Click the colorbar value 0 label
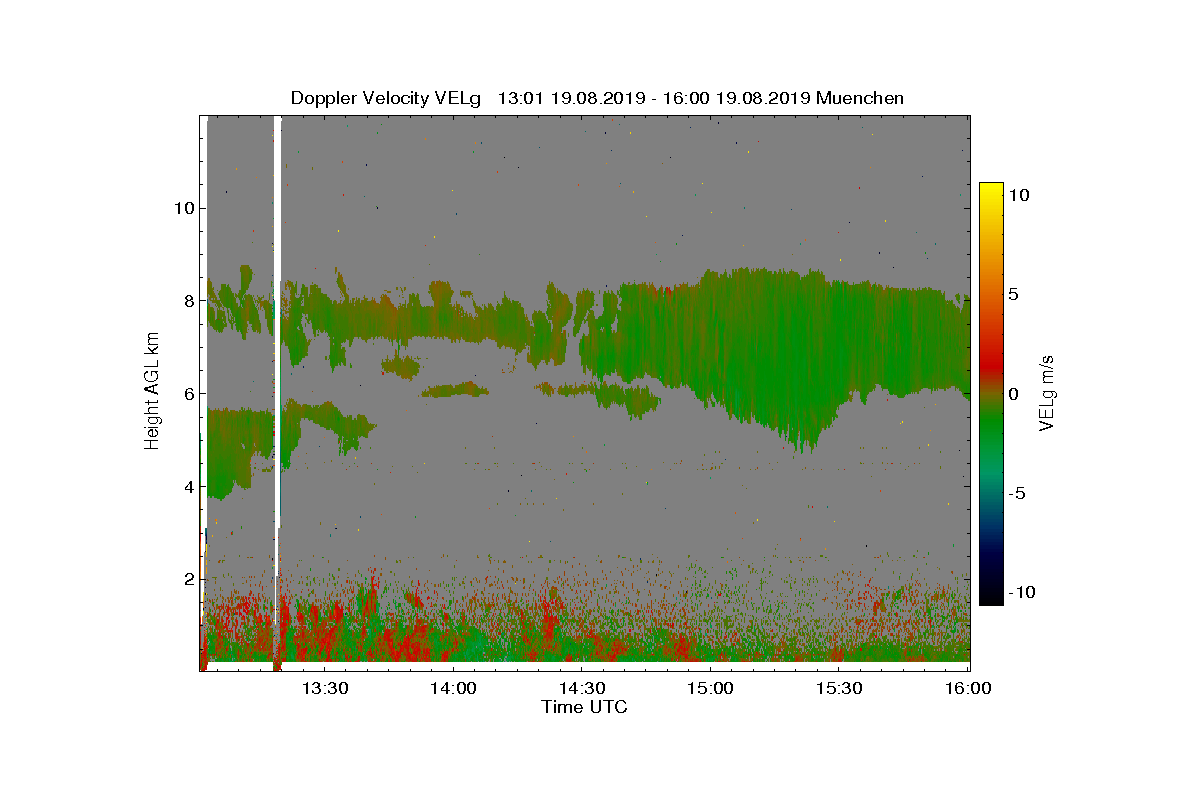This screenshot has height=800, width=1200. (1013, 394)
